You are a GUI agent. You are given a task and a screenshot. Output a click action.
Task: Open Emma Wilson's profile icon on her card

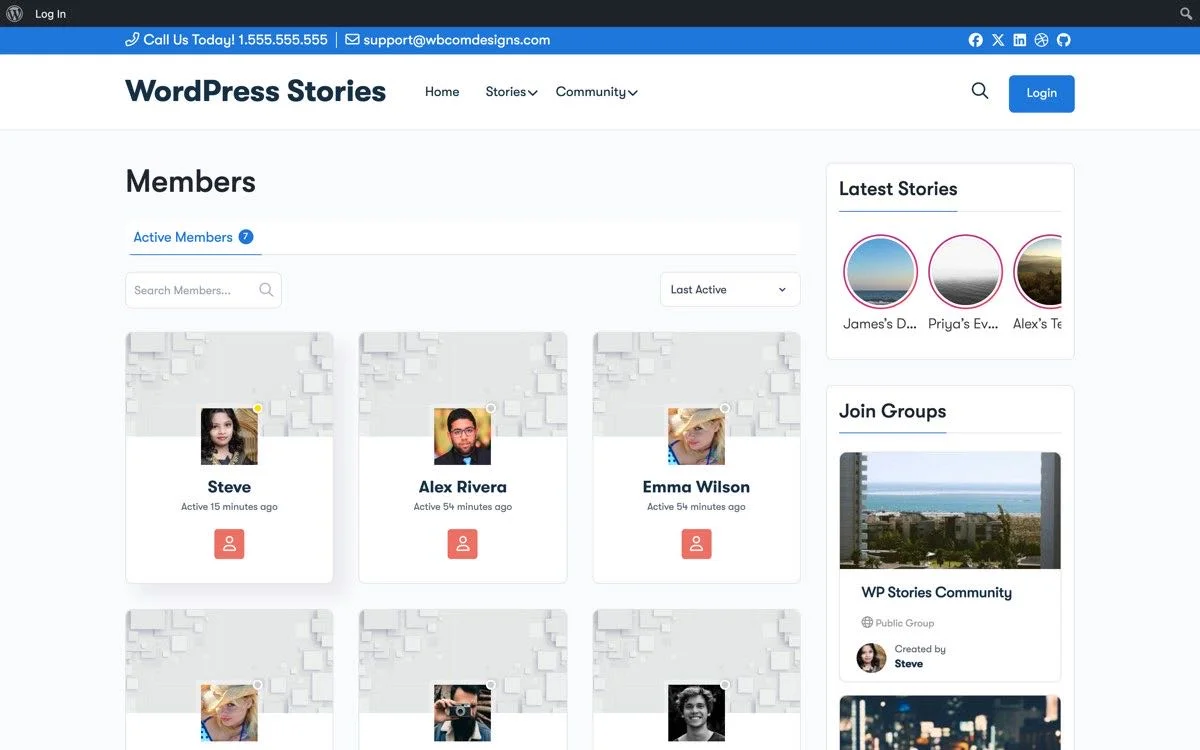pos(696,543)
